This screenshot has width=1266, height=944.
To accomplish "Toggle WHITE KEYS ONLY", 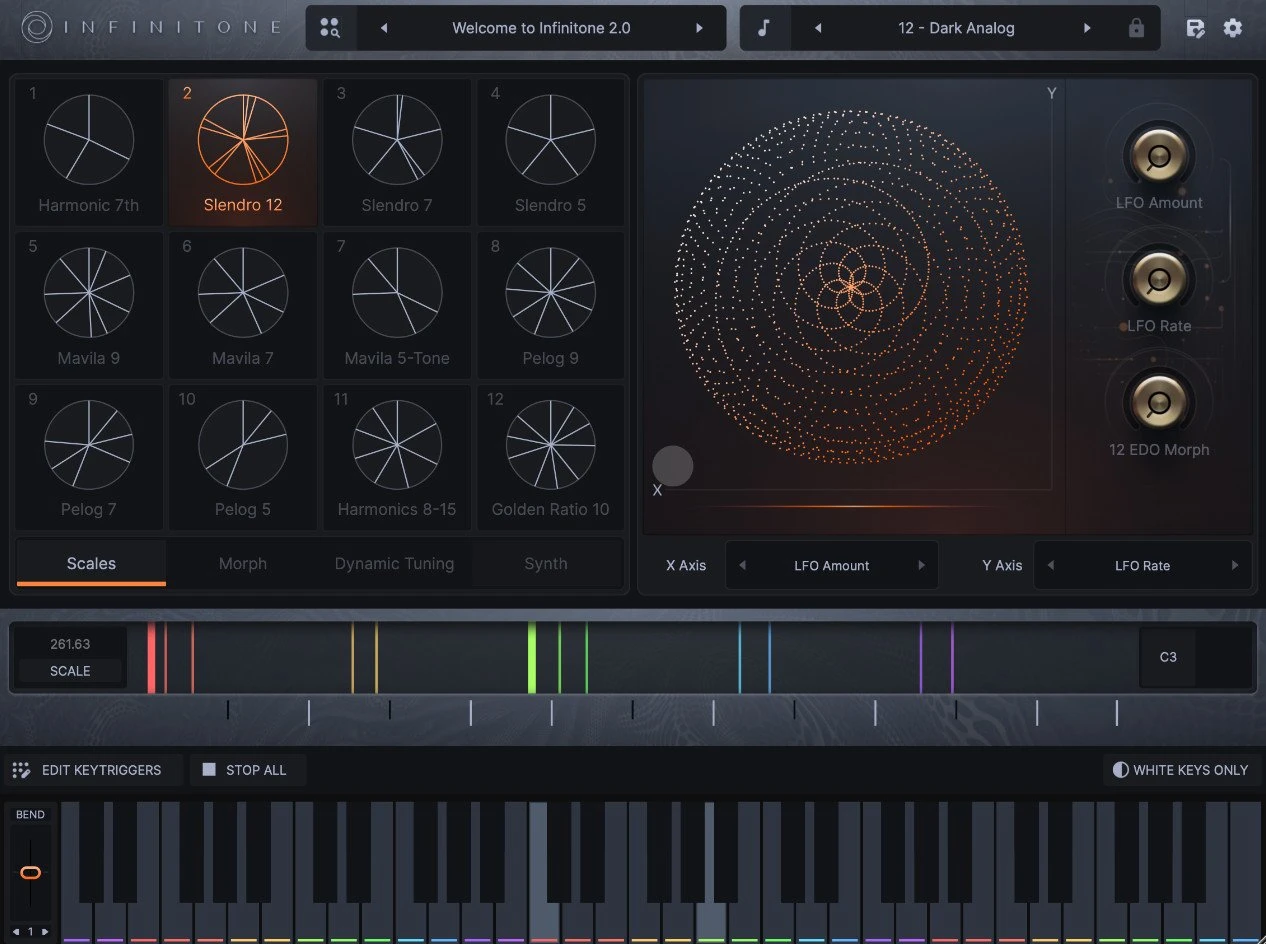I will coord(1181,770).
